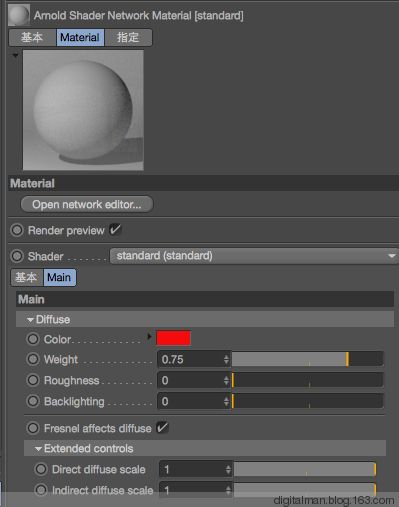399x507 pixels.
Task: Click the Roughness slider track
Action: (307, 380)
